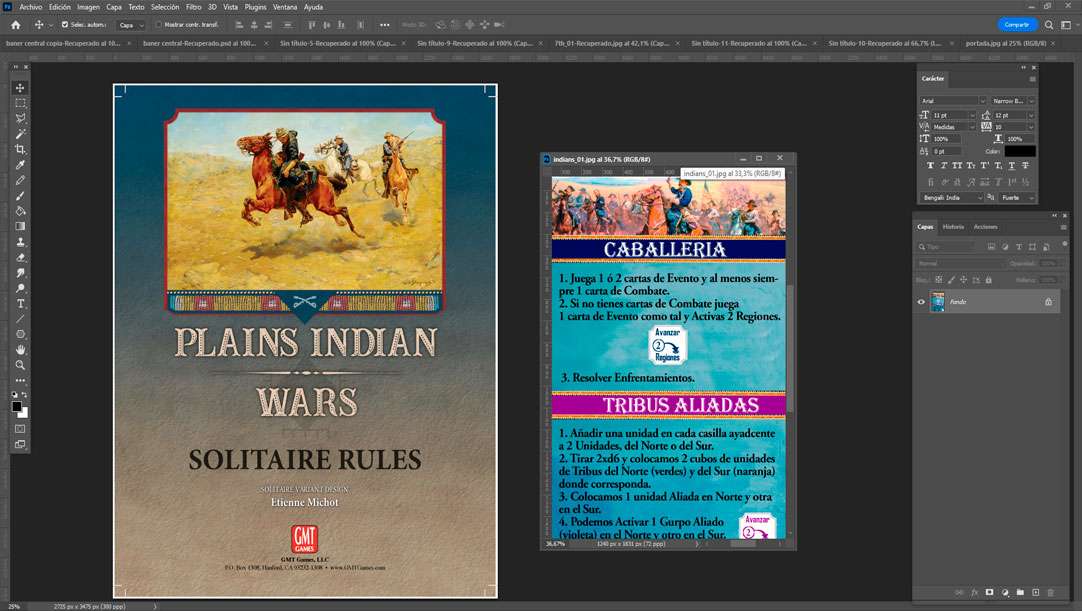
Task: Switch to the Historia tab
Action: (953, 226)
